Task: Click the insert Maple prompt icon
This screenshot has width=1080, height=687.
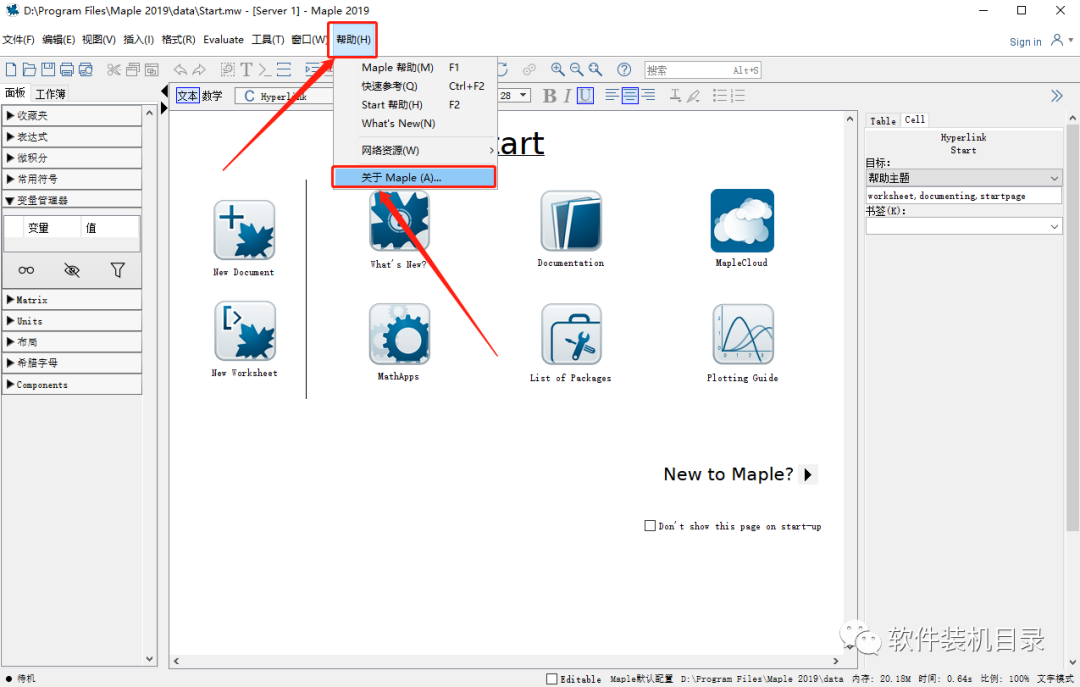Action: tap(264, 70)
